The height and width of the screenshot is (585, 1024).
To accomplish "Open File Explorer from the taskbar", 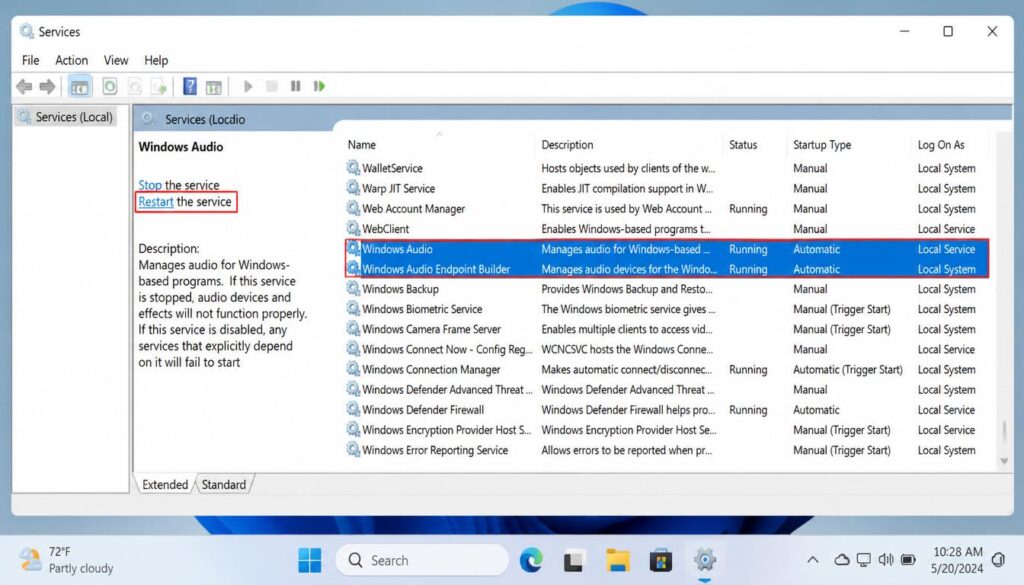I will tap(618, 560).
